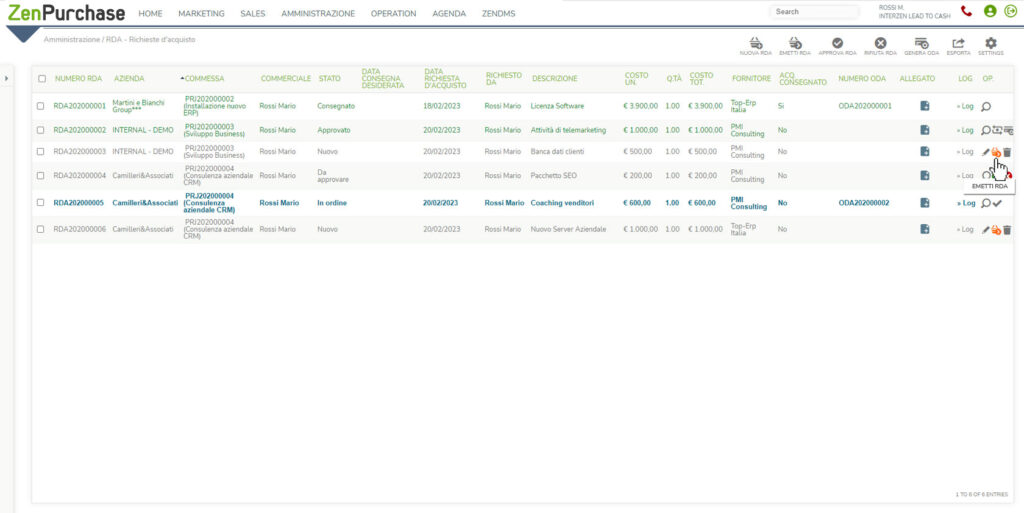Open the Marketing menu in the top bar
The height and width of the screenshot is (513, 1024).
pyautogui.click(x=201, y=13)
